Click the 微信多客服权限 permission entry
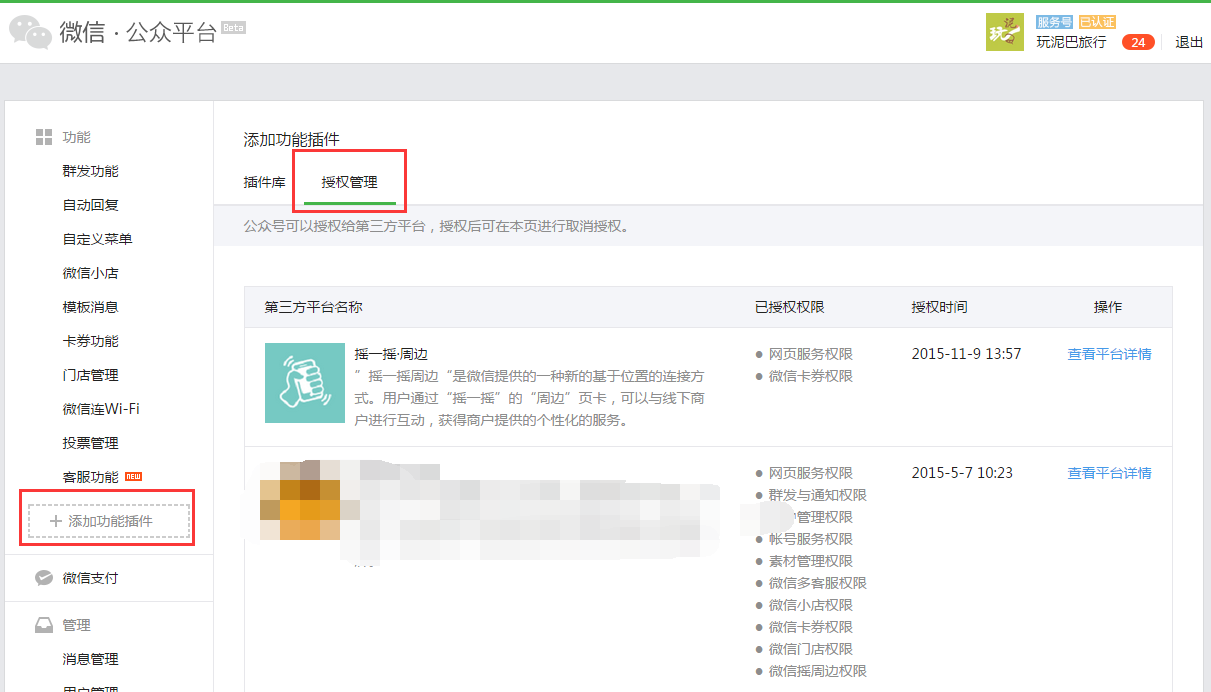This screenshot has height=692, width=1211. click(x=817, y=583)
